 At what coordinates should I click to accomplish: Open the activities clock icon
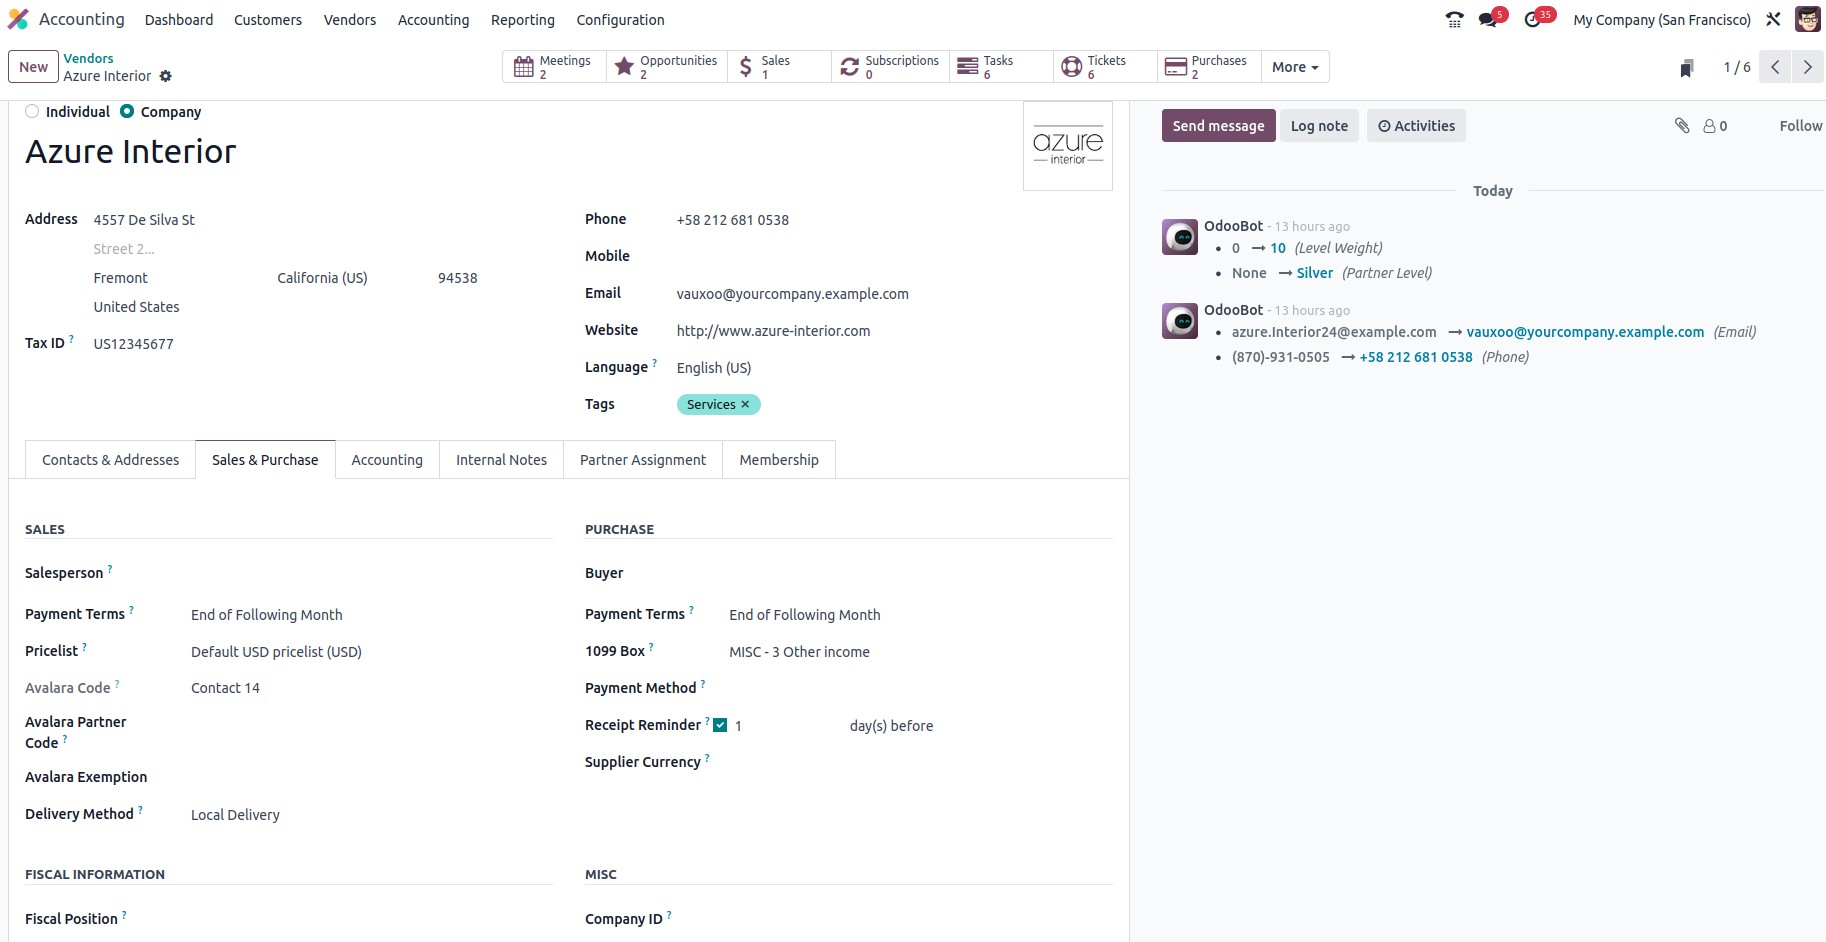(x=1533, y=19)
